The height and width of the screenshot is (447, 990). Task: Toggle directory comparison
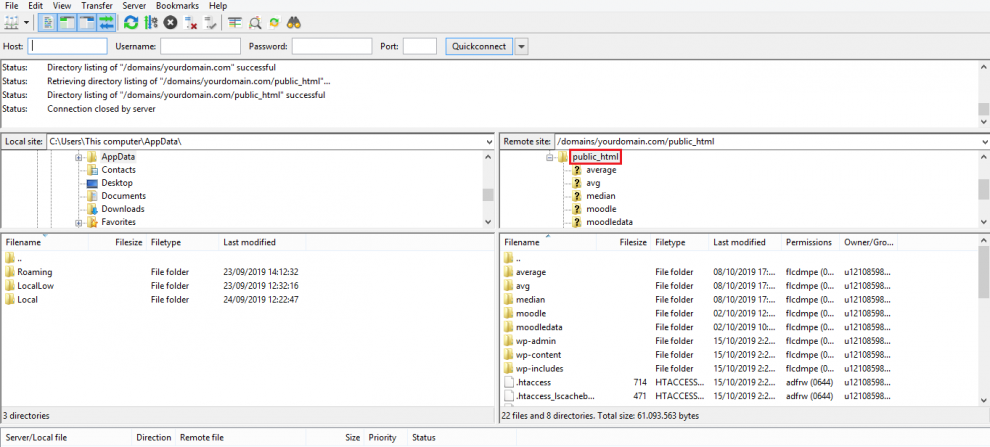point(254,23)
